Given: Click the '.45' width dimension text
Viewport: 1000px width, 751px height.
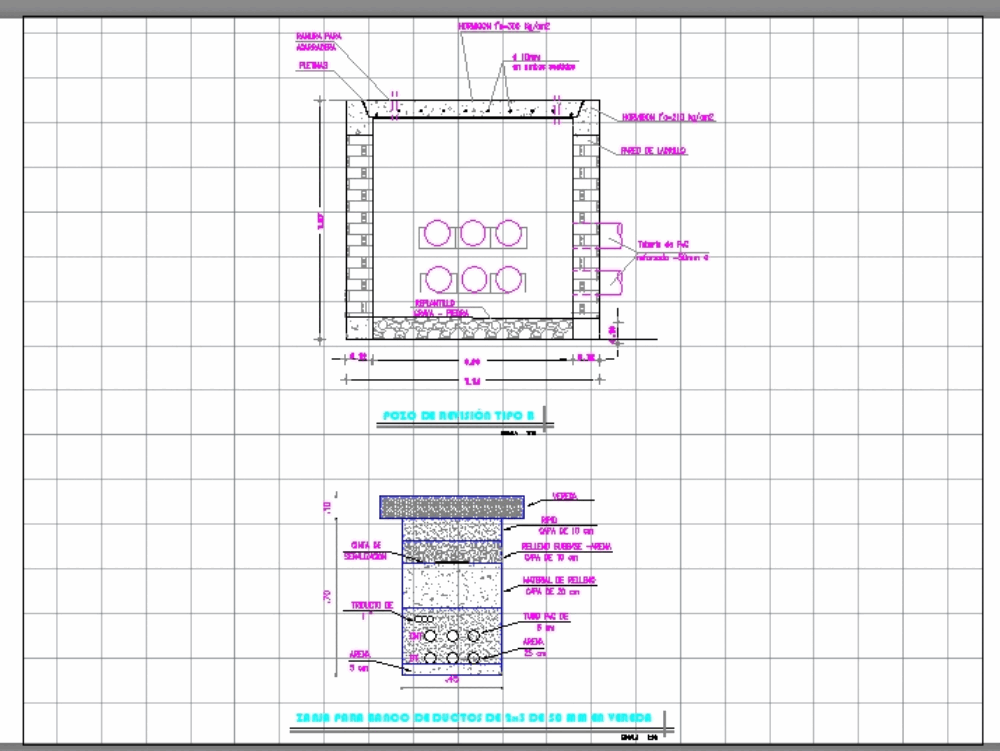Looking at the screenshot, I should pos(452,680).
